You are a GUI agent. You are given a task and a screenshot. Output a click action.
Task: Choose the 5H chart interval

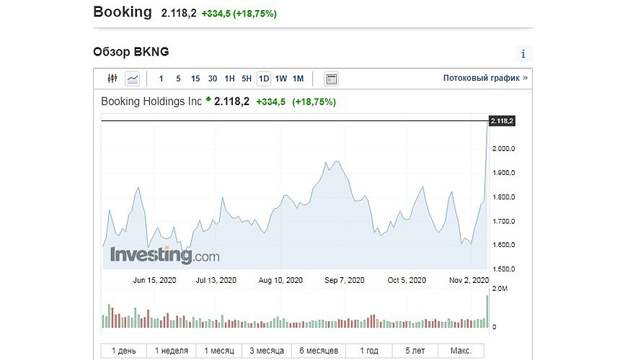pos(247,79)
